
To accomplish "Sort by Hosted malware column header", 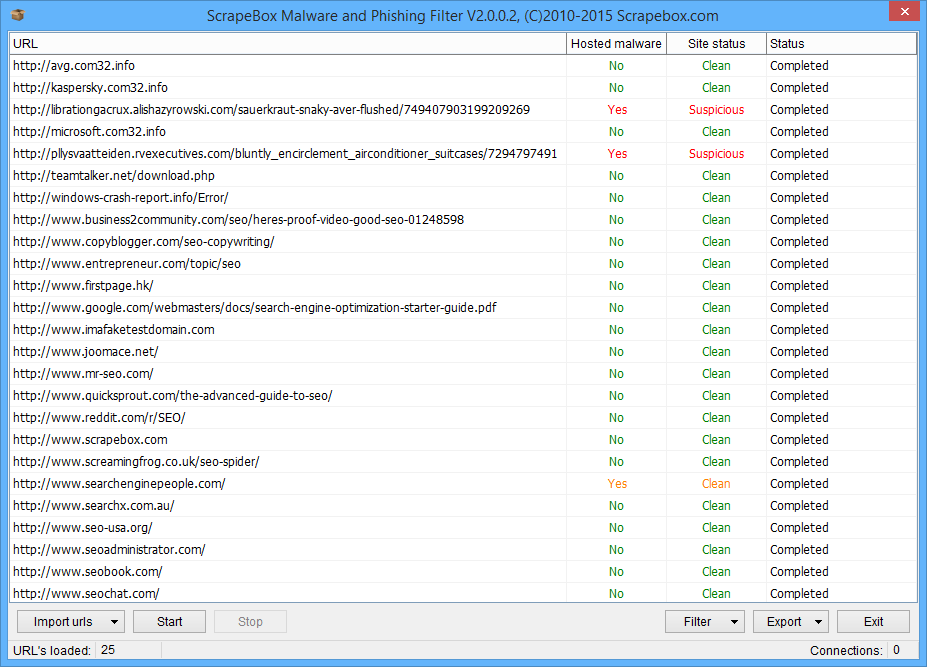I will [x=616, y=44].
